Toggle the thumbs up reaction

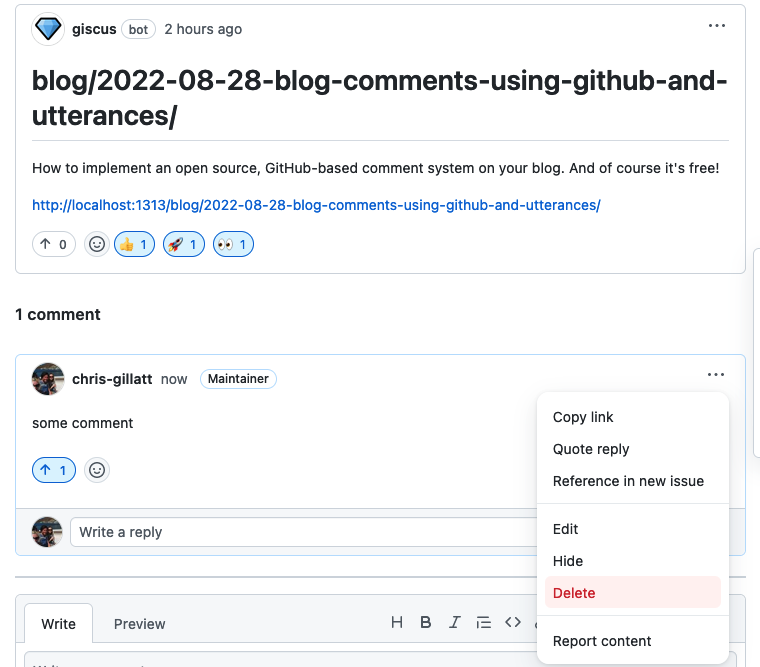134,244
